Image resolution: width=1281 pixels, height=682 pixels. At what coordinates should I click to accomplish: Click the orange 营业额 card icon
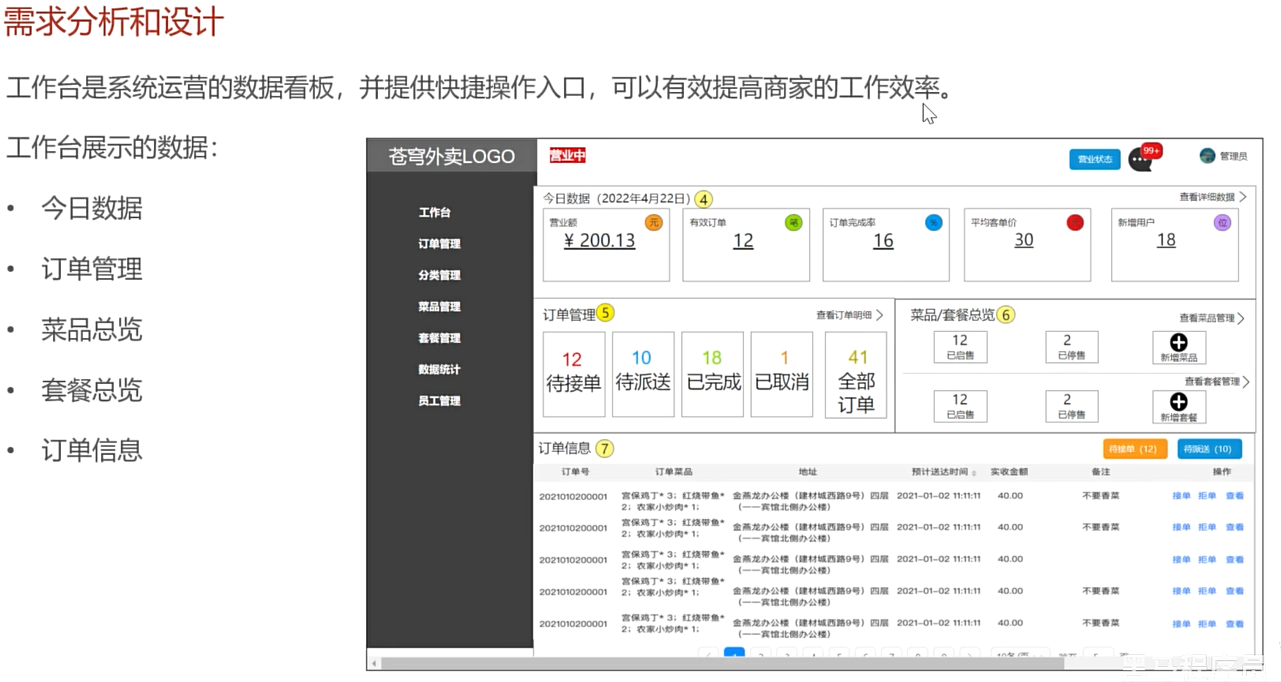[x=653, y=222]
